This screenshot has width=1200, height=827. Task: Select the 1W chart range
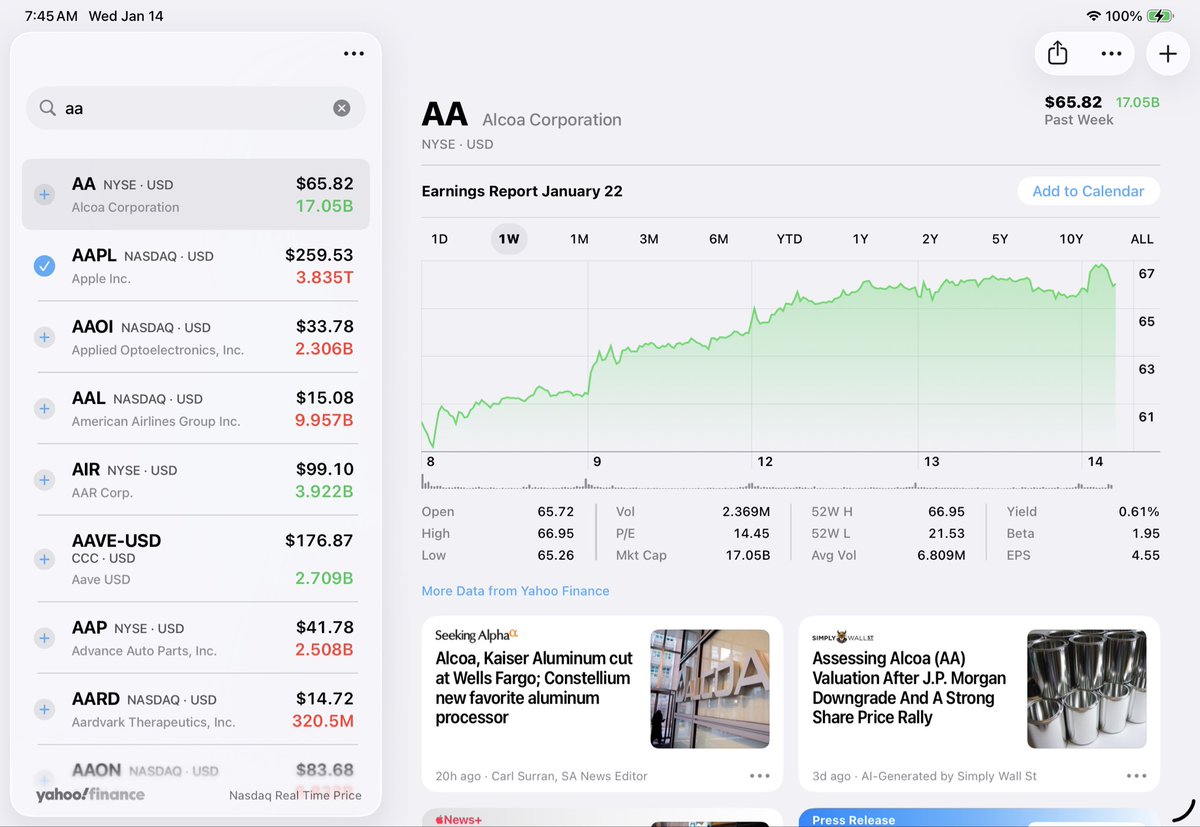click(x=509, y=239)
